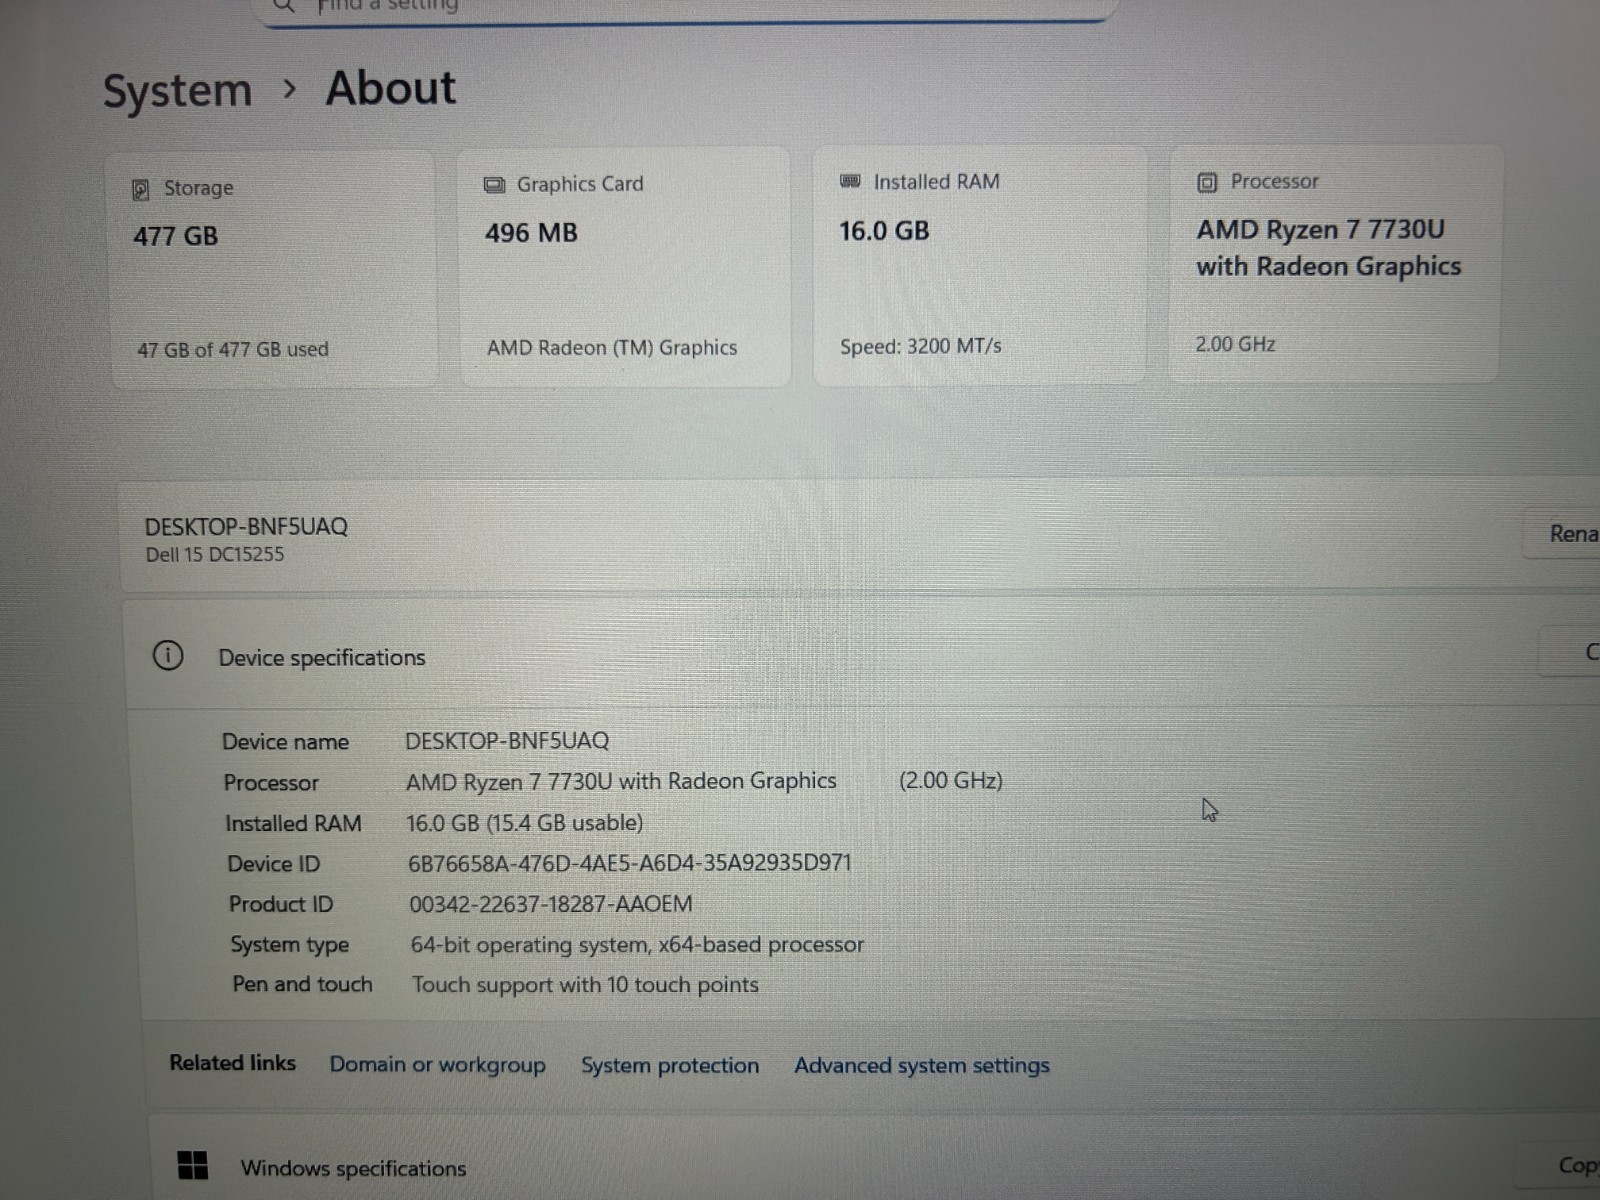Open the Storage 477 GB card
Image resolution: width=1600 pixels, height=1200 pixels.
point(273,268)
